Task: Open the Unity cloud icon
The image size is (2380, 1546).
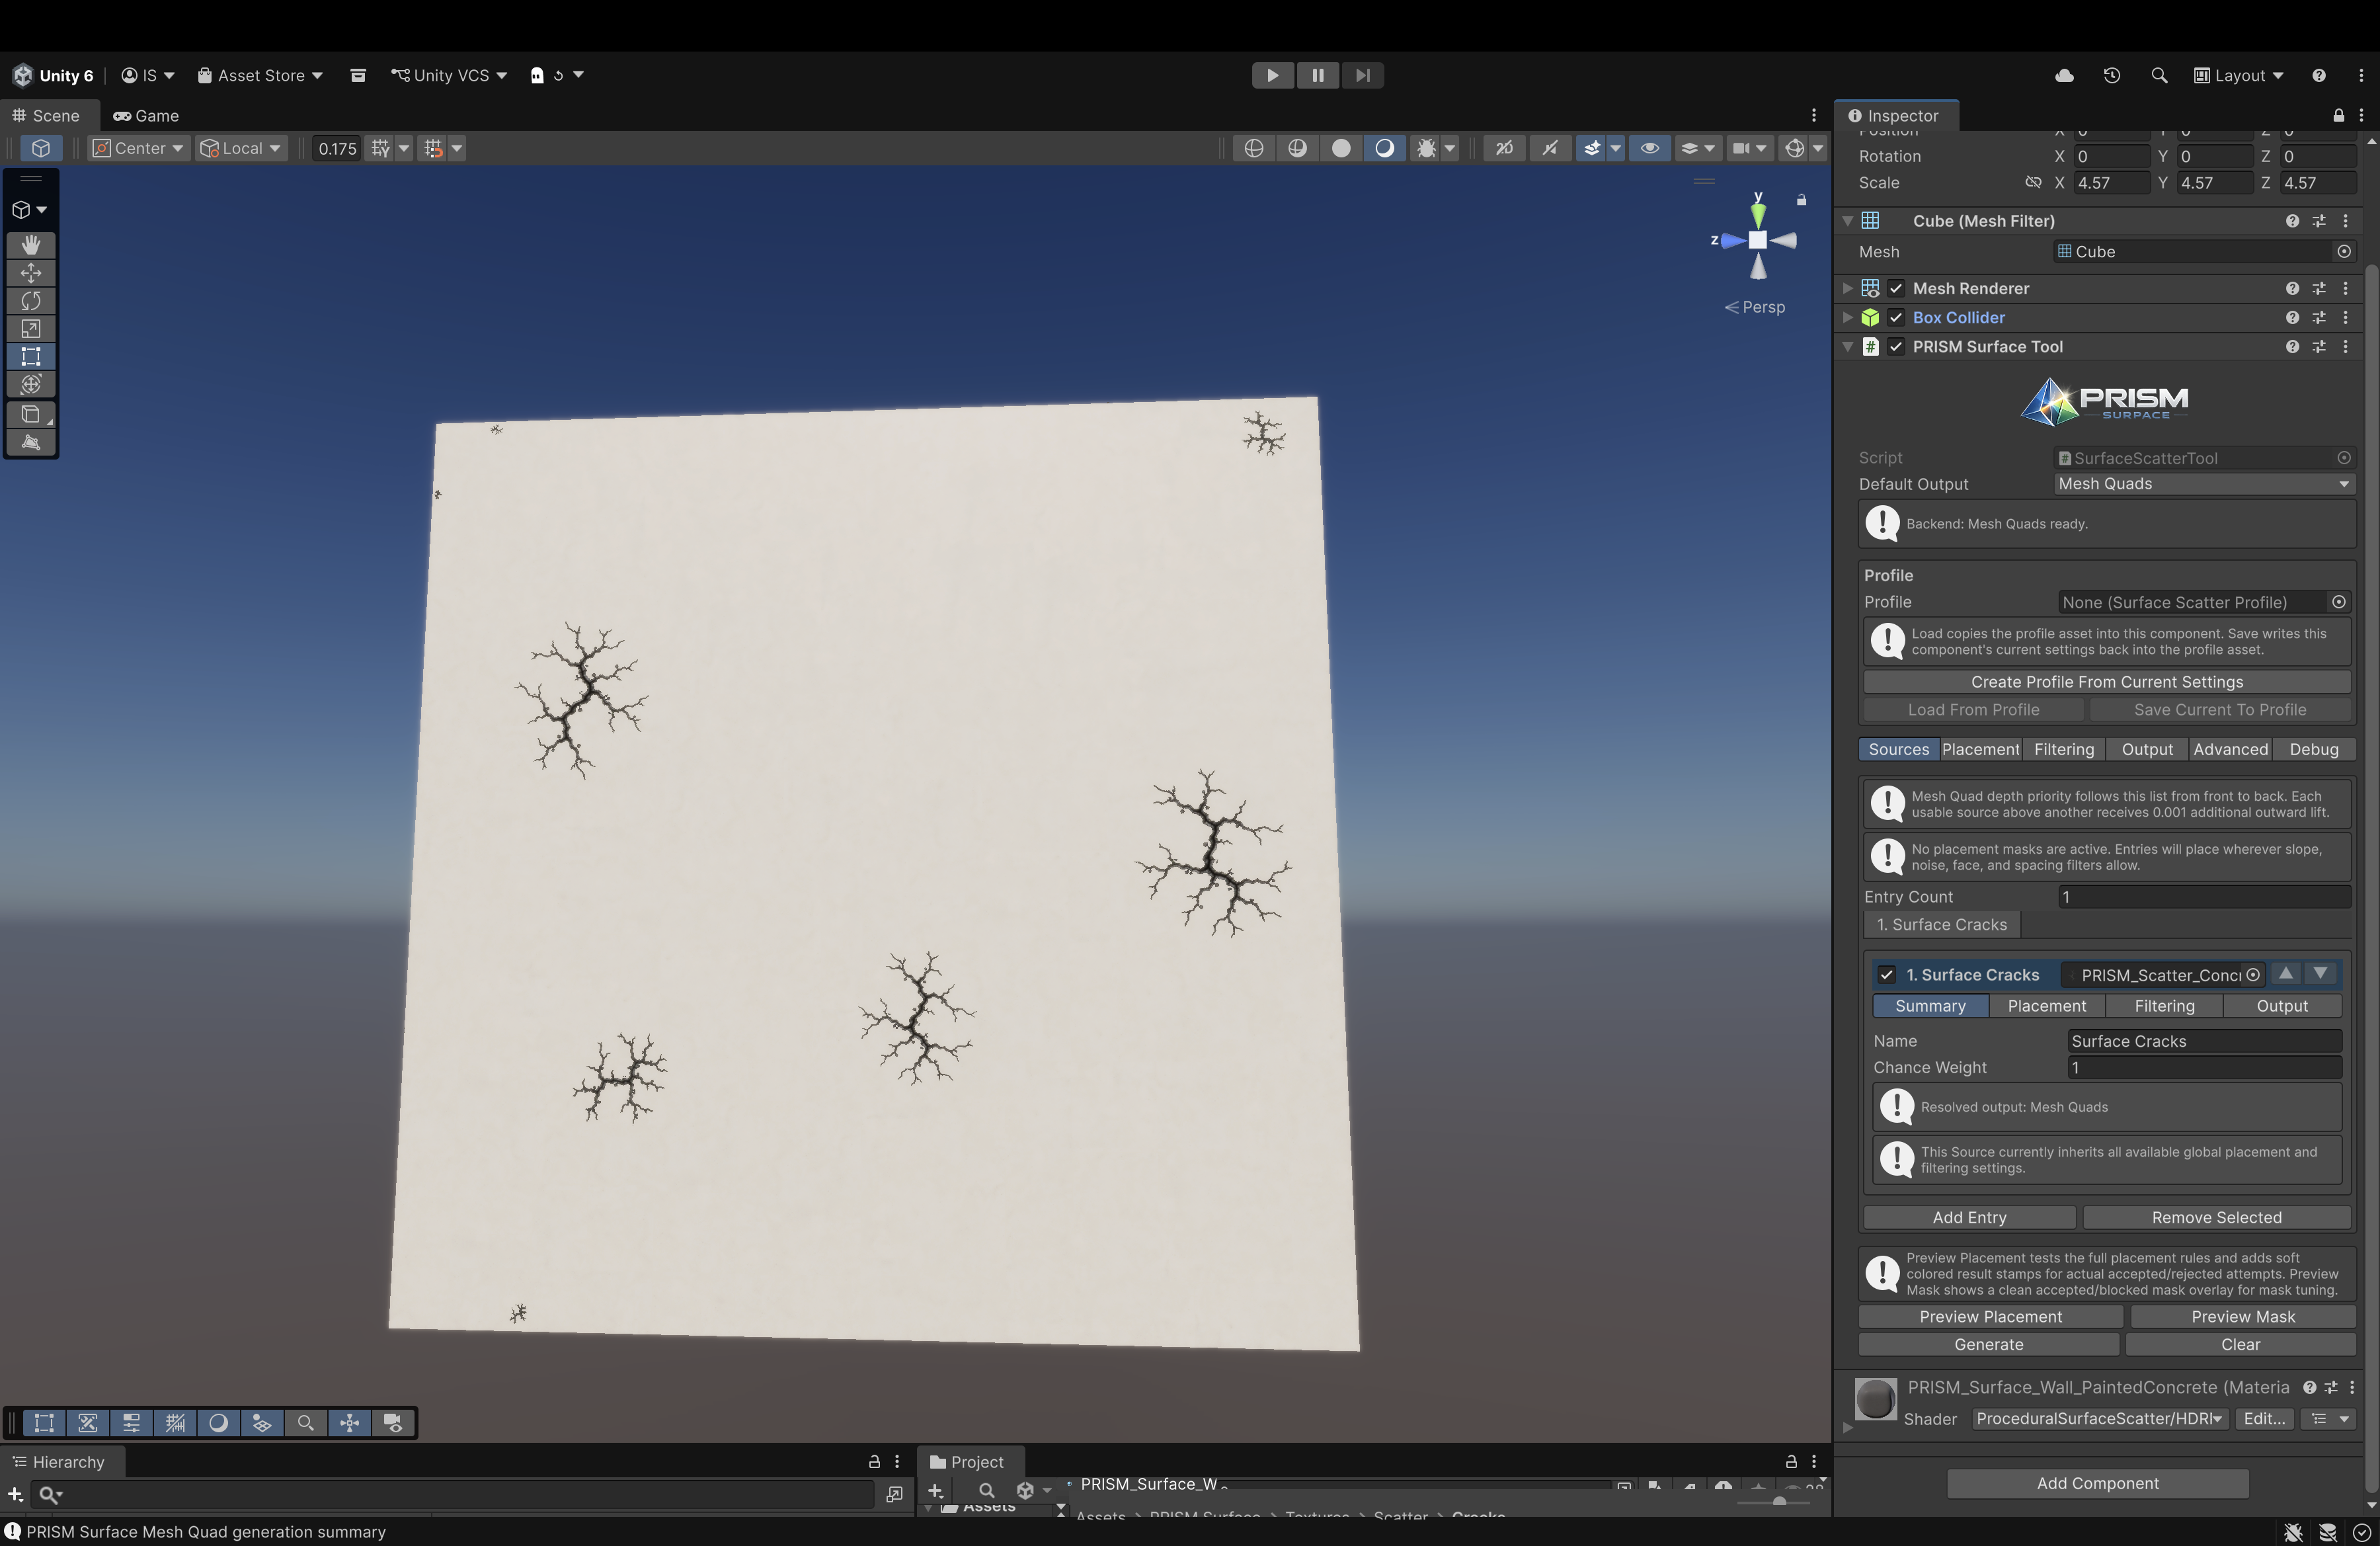Action: point(2064,75)
